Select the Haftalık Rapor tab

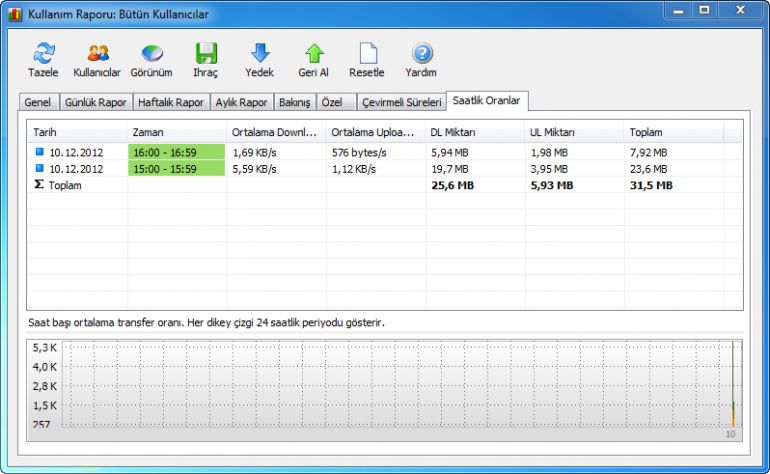click(171, 102)
